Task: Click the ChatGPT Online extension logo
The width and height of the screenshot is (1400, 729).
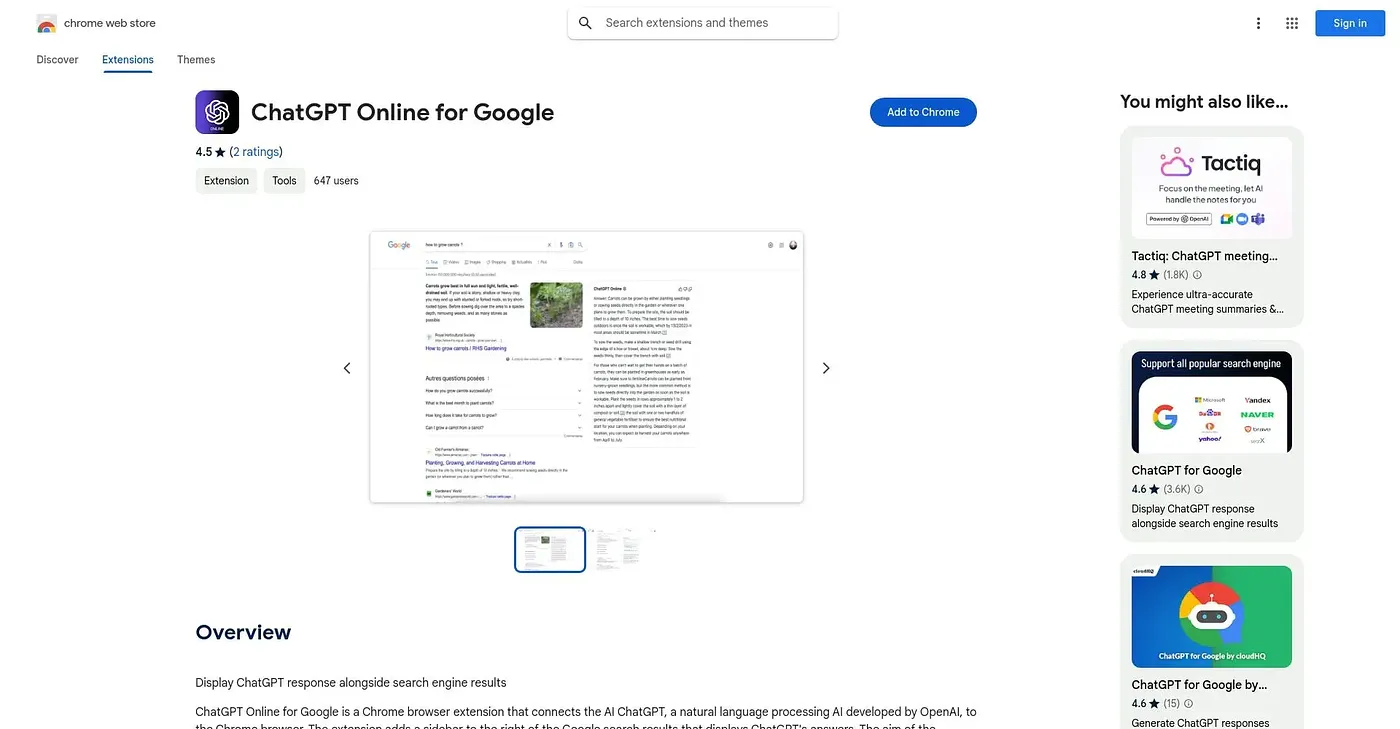Action: click(217, 112)
